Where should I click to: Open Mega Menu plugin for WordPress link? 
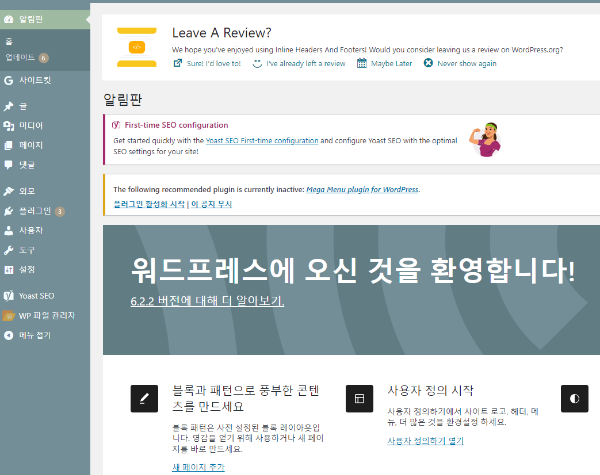362,189
